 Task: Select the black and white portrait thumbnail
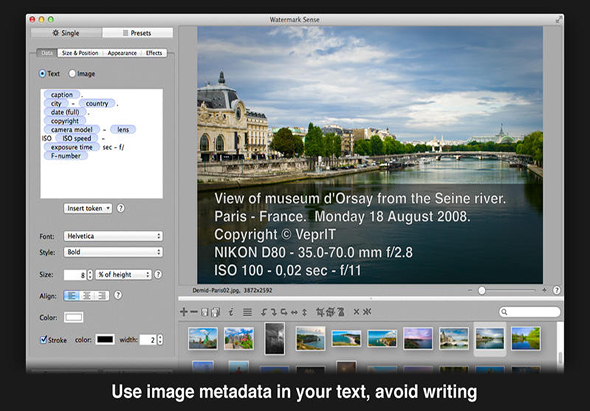click(275, 338)
